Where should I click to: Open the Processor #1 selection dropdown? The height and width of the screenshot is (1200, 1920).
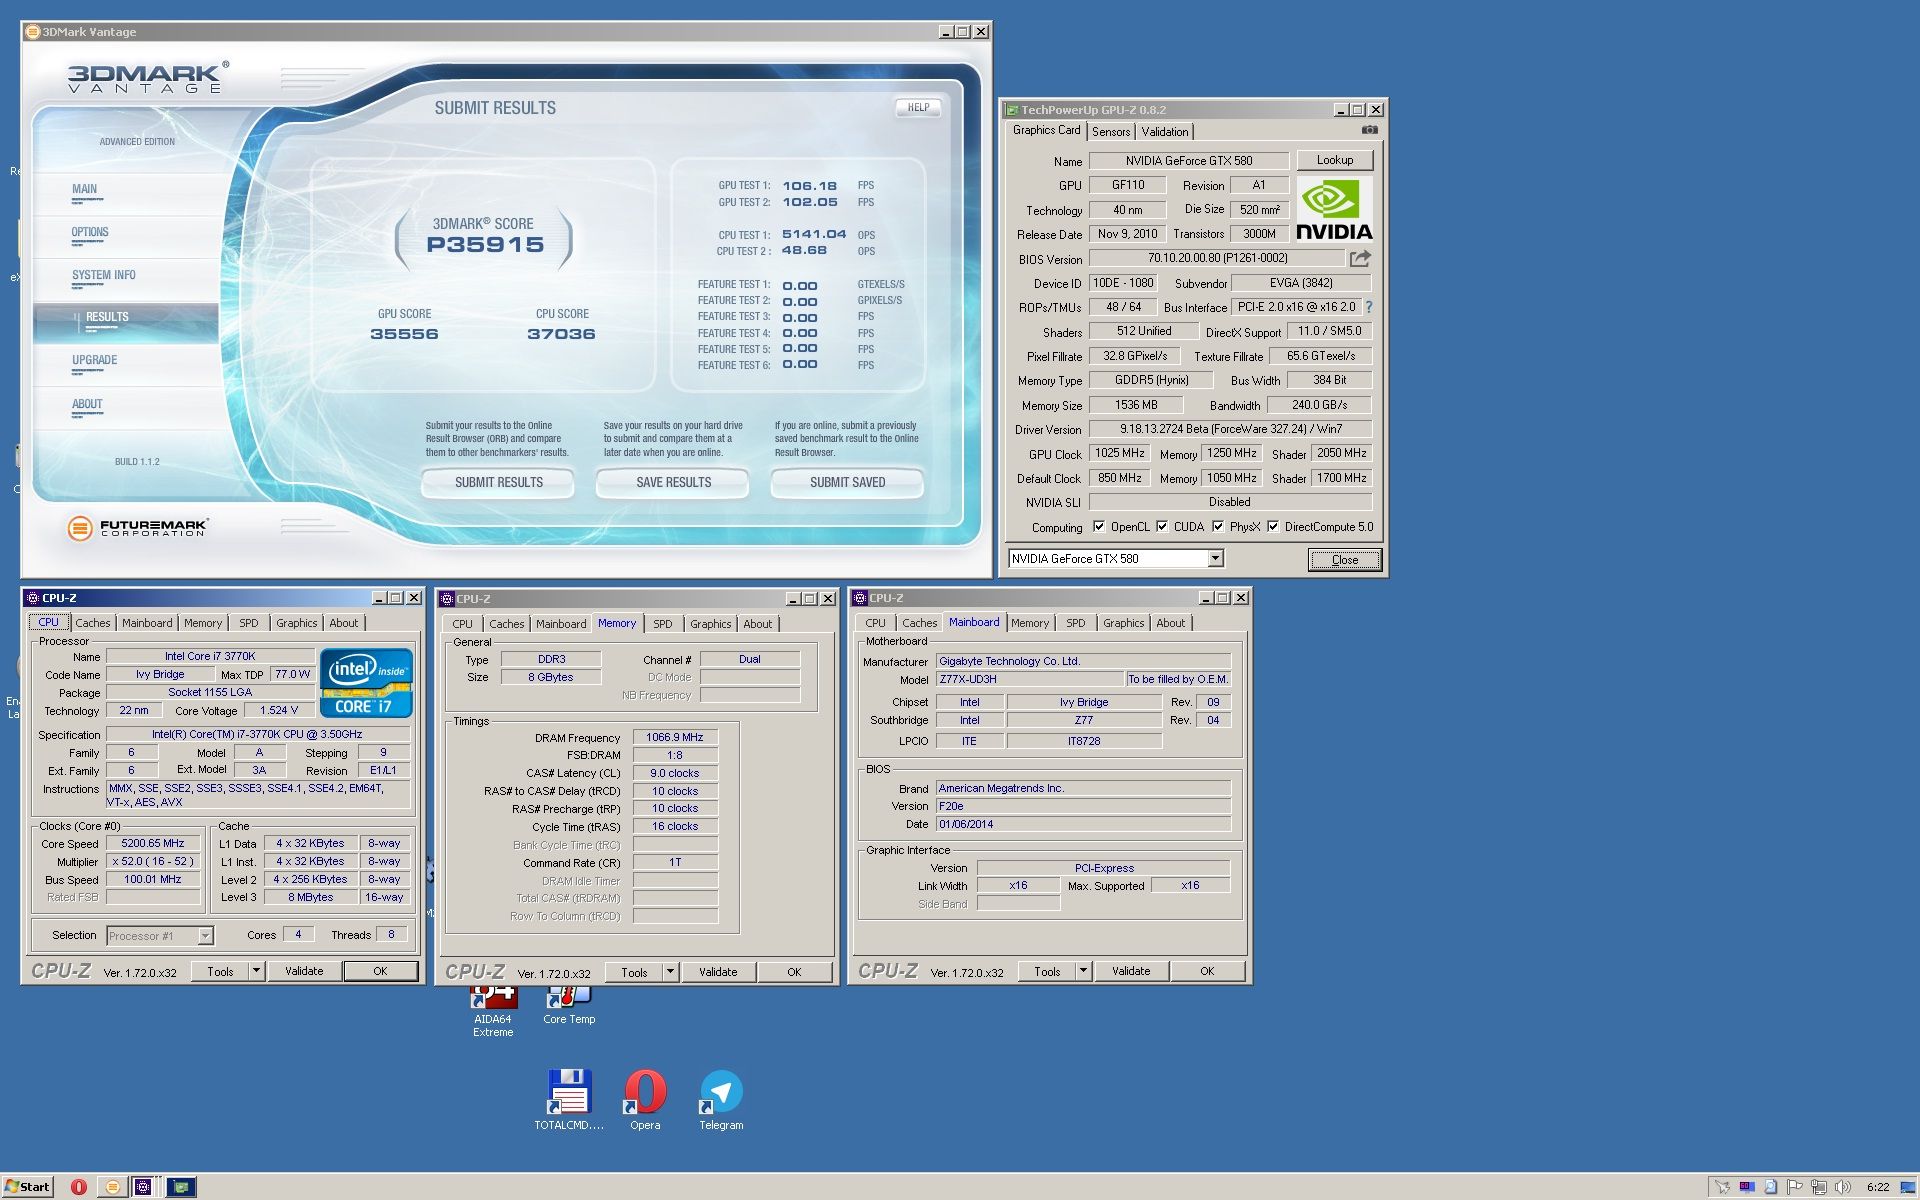205,936
